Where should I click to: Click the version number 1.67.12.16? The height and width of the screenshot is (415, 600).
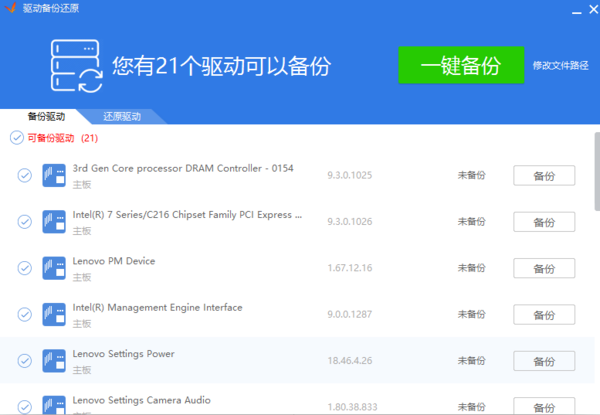(350, 268)
